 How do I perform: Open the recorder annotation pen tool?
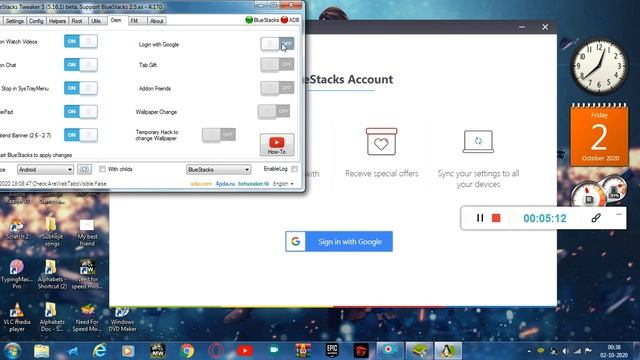pyautogui.click(x=596, y=218)
